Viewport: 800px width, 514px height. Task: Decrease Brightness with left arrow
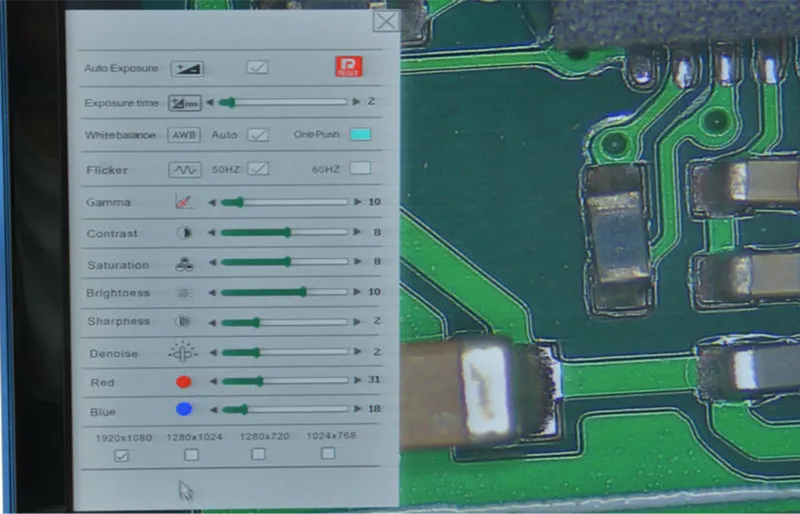click(212, 292)
